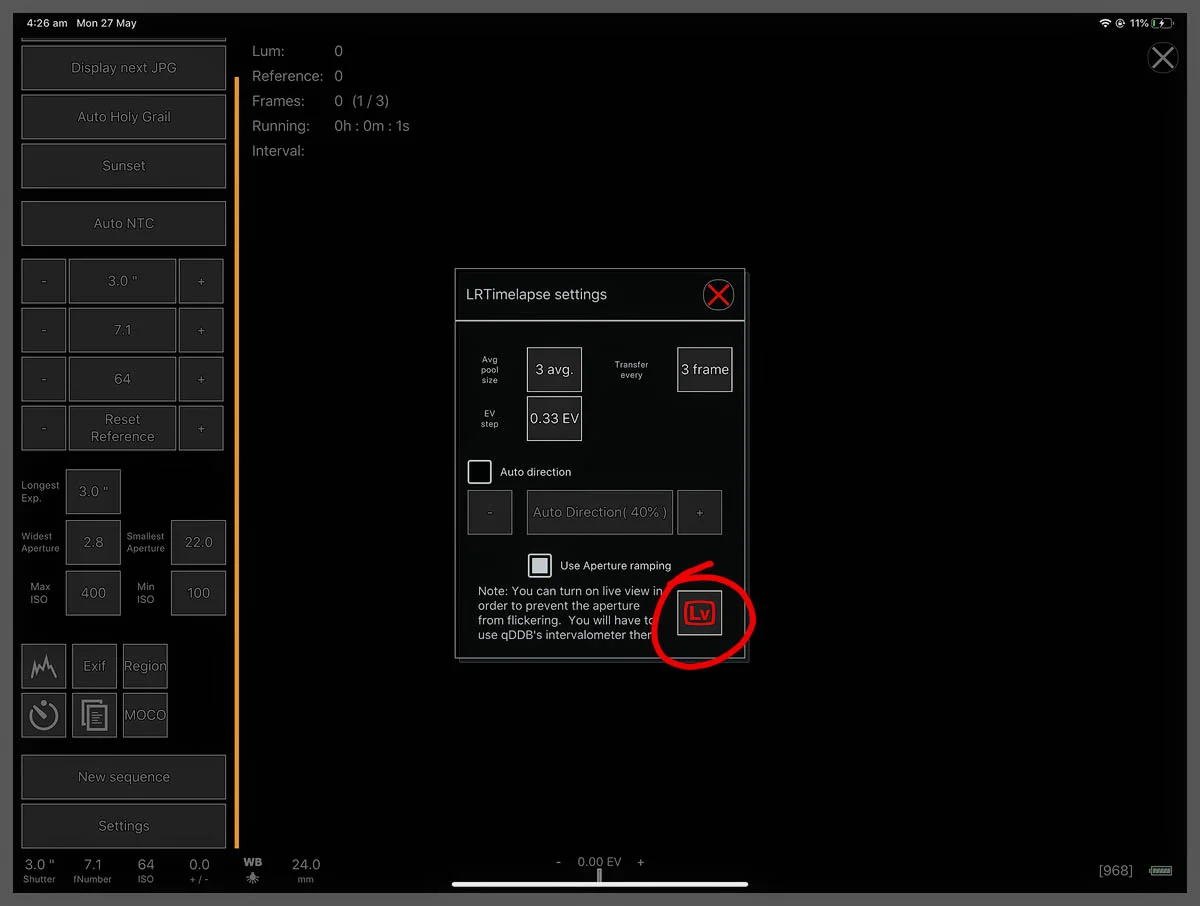
Task: Select the Region tool
Action: tap(145, 666)
